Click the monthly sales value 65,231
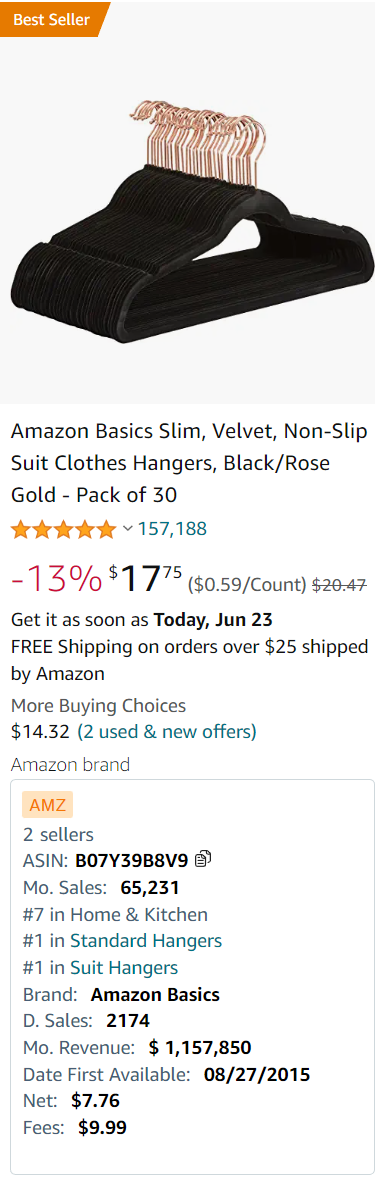The height and width of the screenshot is (1179, 375). [150, 888]
